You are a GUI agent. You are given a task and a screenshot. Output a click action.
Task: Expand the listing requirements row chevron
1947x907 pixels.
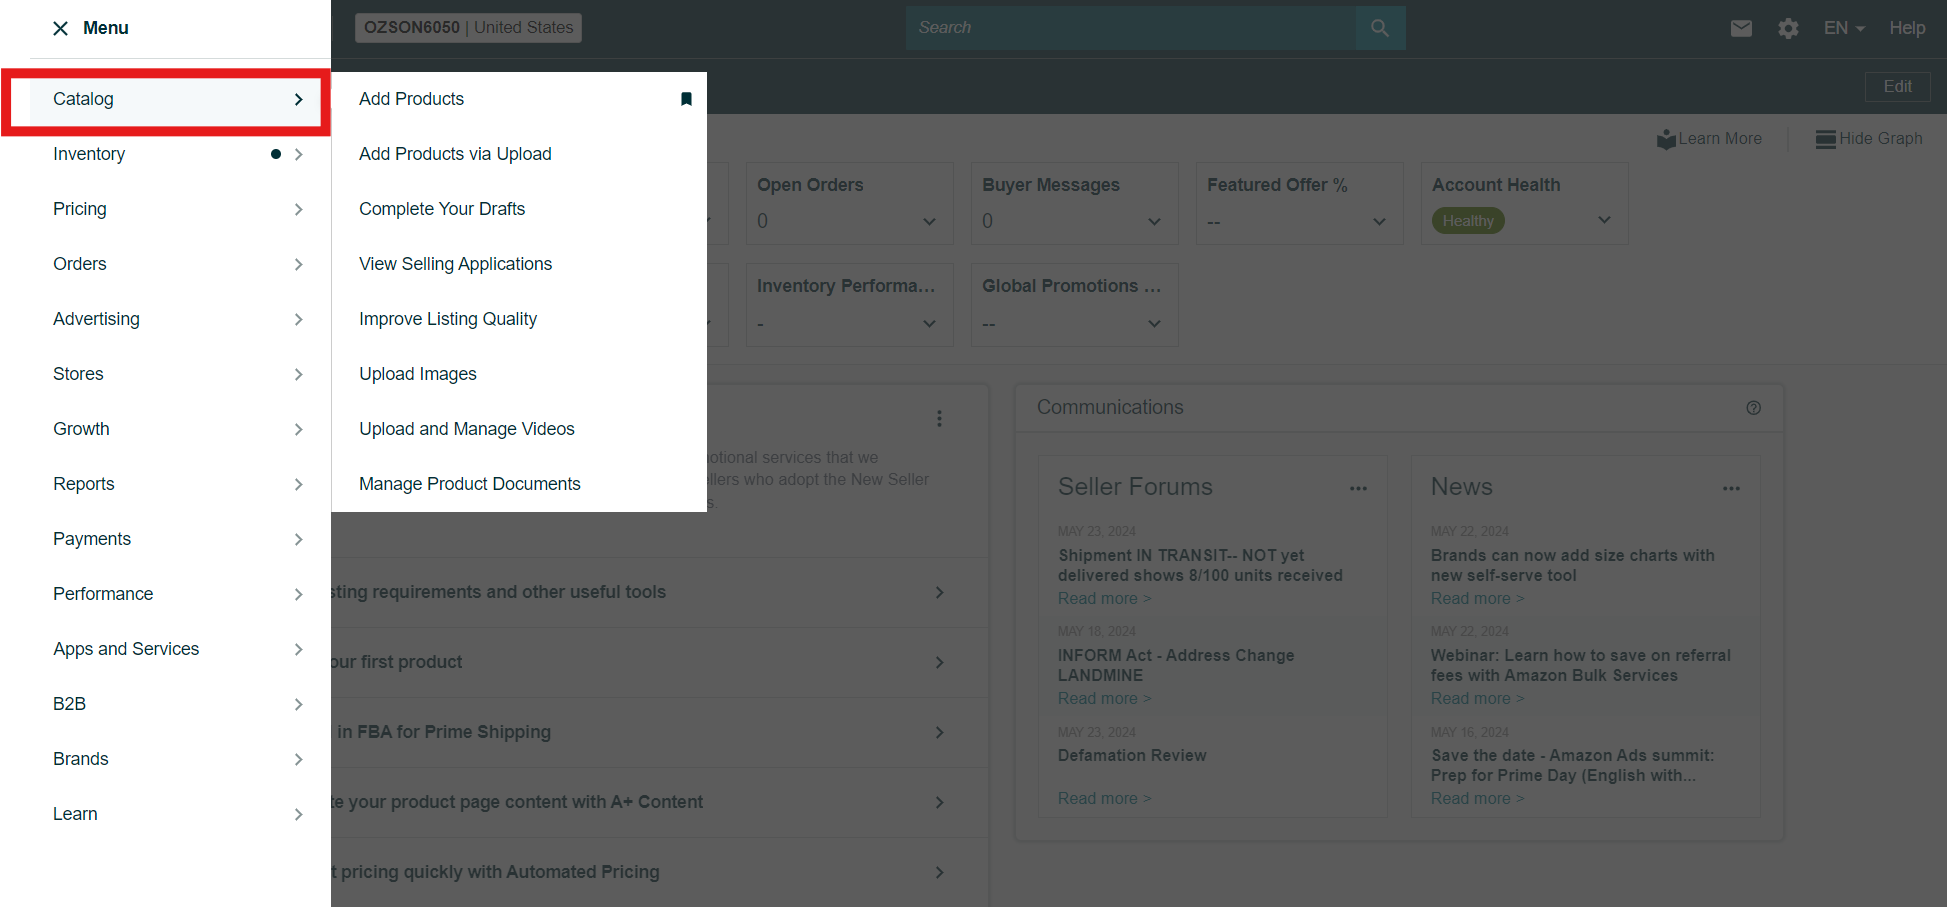(x=939, y=592)
